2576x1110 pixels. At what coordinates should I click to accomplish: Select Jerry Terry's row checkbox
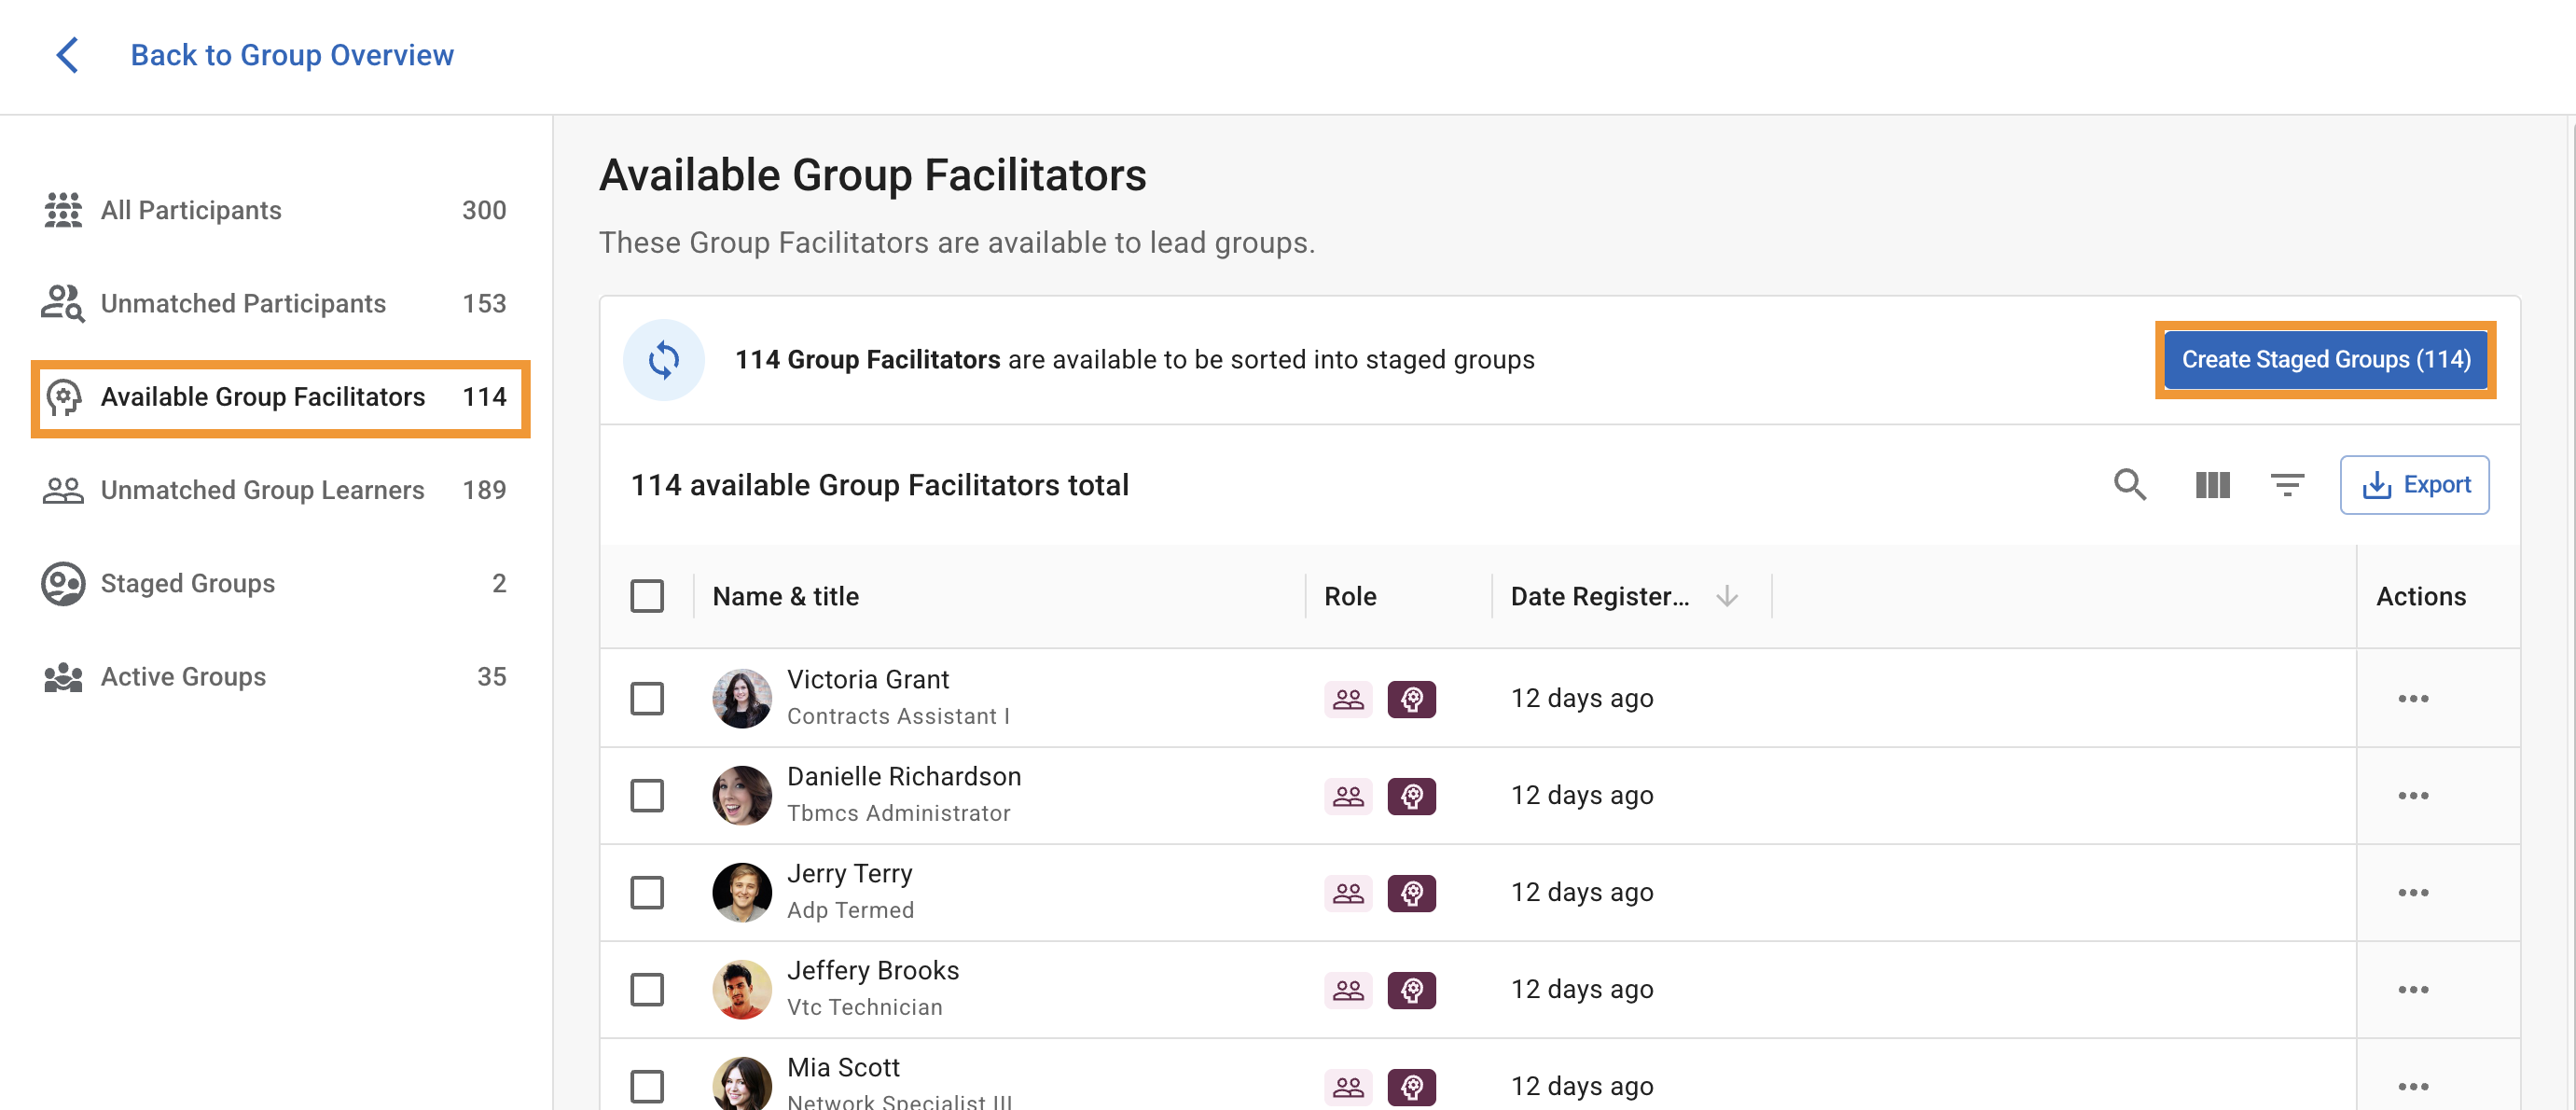(647, 893)
